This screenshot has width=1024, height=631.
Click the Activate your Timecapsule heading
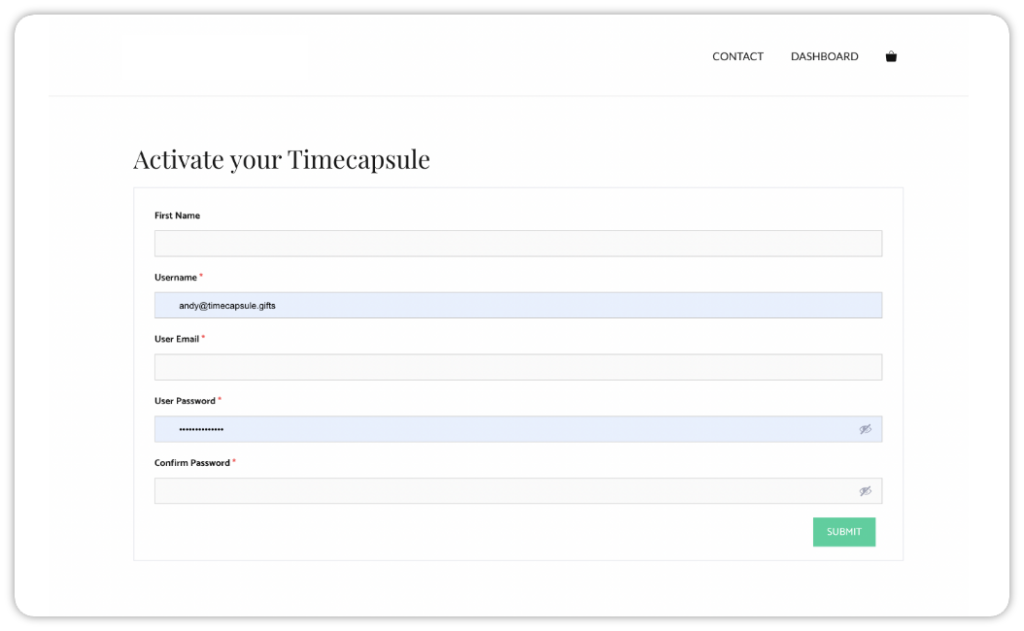pos(282,159)
